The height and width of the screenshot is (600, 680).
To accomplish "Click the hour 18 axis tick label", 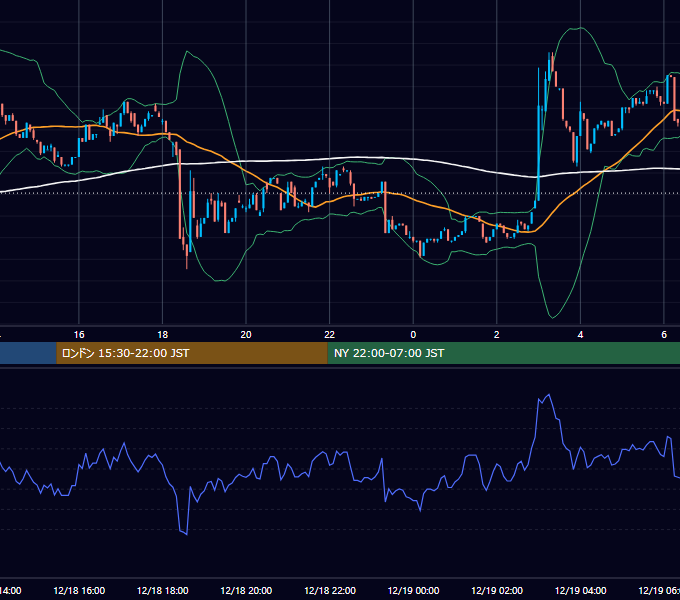I will click(x=163, y=335).
